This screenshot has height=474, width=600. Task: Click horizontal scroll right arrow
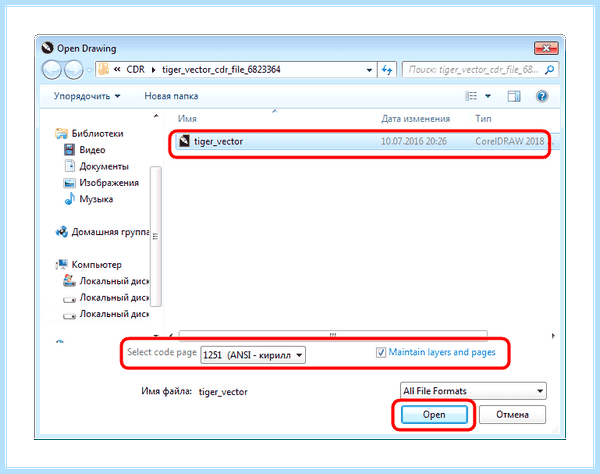(553, 336)
